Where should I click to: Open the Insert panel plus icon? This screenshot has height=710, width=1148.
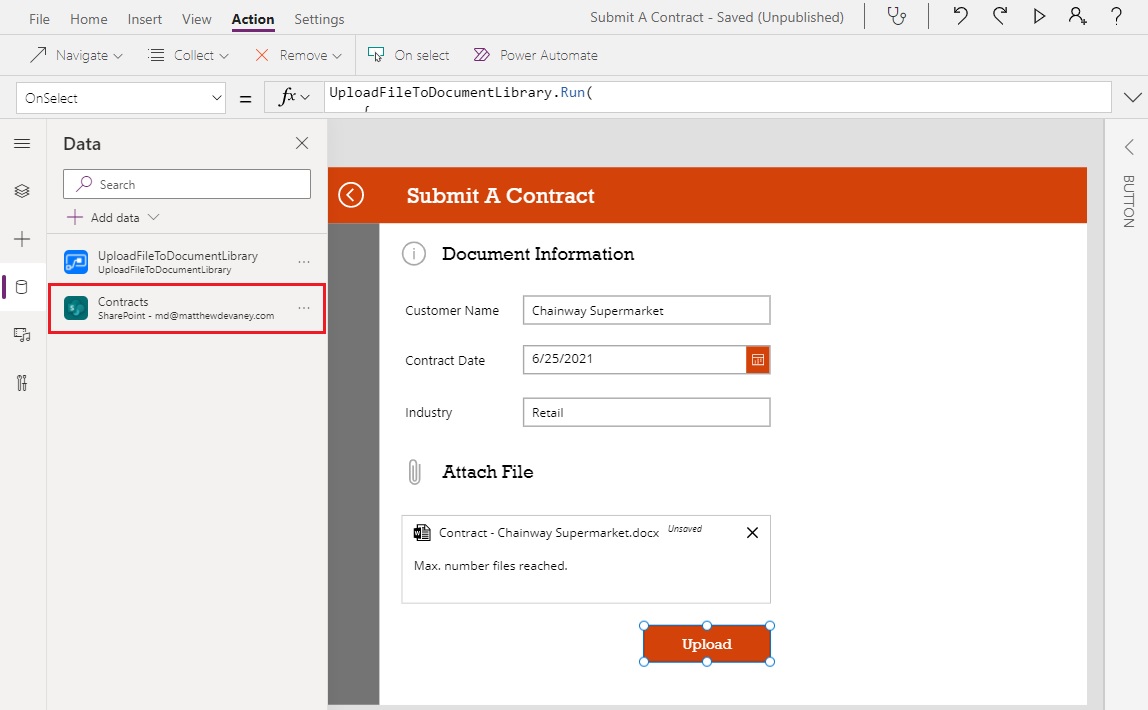[22, 239]
